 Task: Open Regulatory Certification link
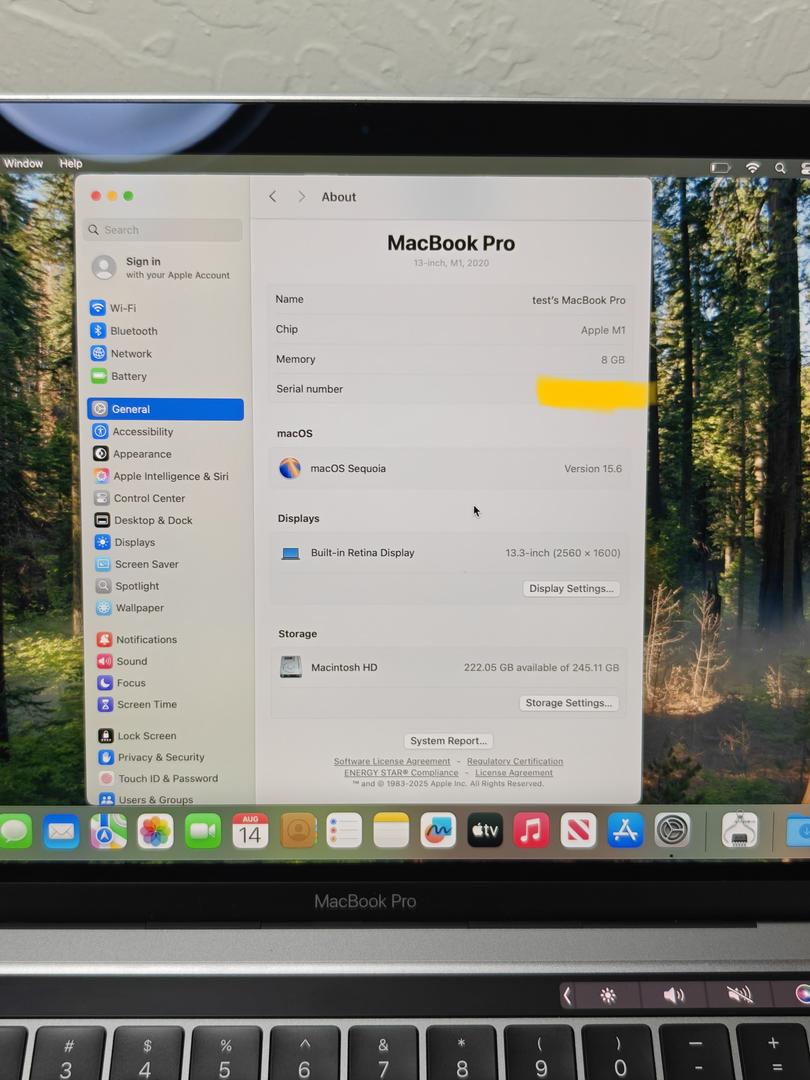[515, 761]
